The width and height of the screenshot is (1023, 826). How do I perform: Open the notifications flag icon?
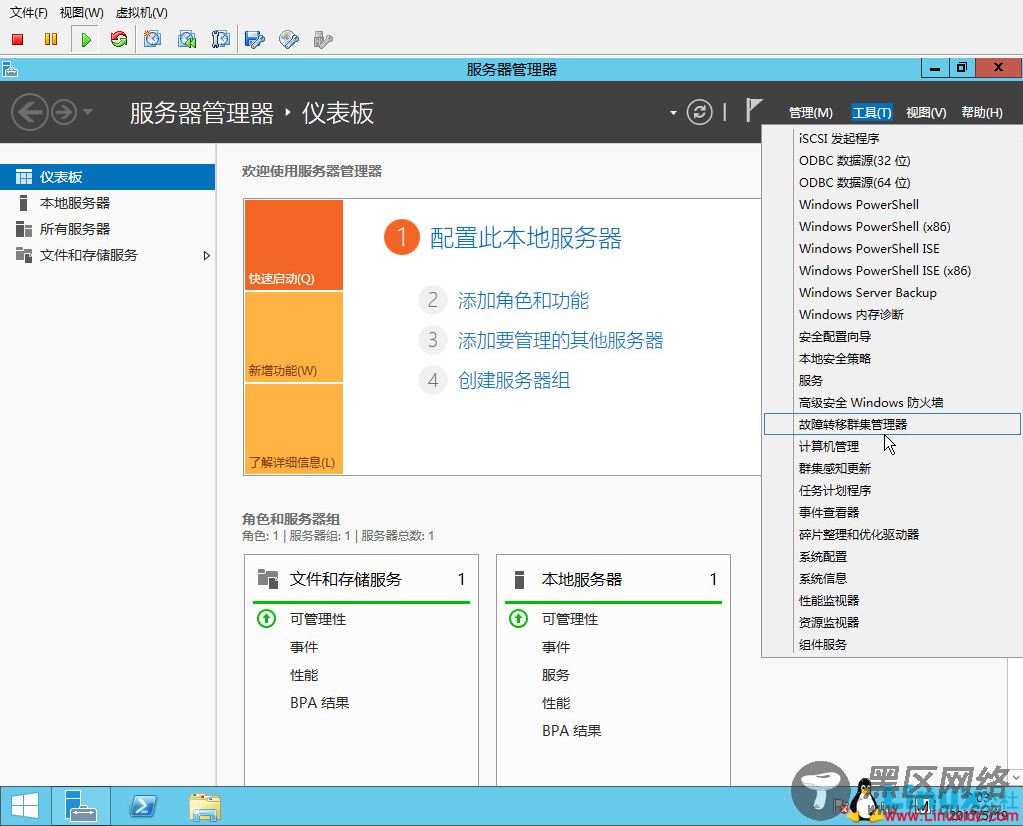754,110
